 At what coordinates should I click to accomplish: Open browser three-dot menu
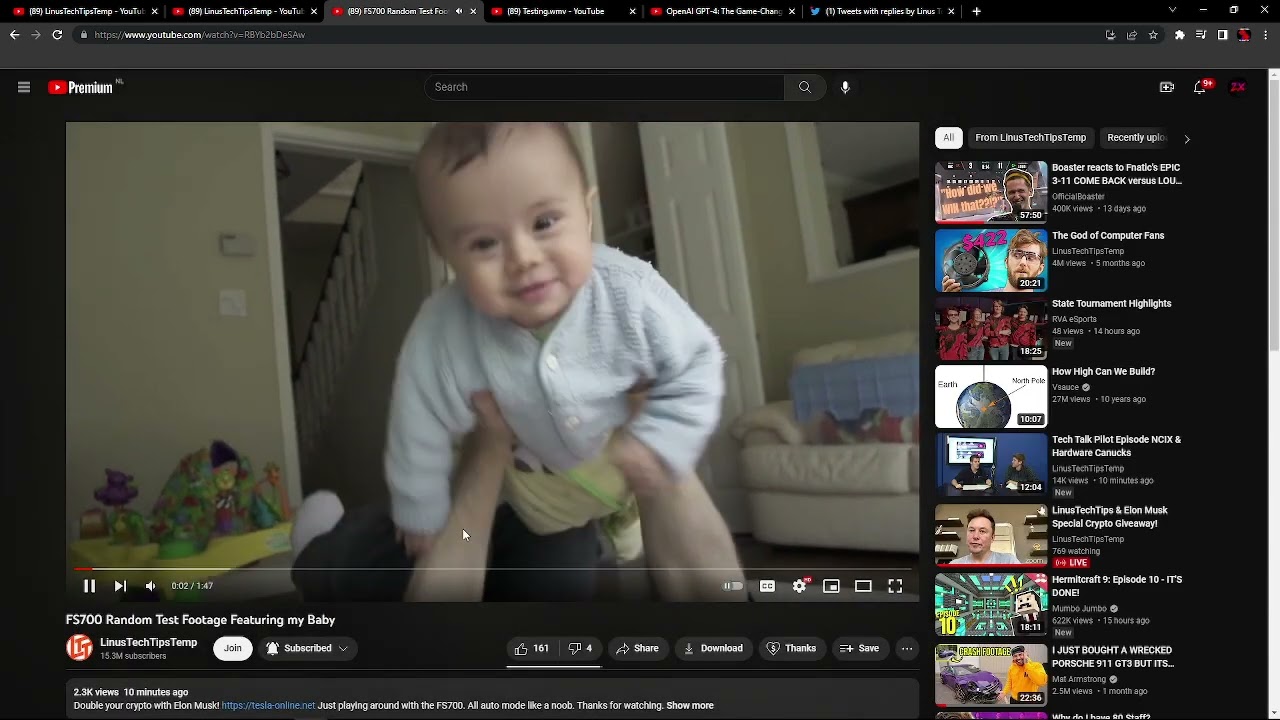click(1266, 34)
